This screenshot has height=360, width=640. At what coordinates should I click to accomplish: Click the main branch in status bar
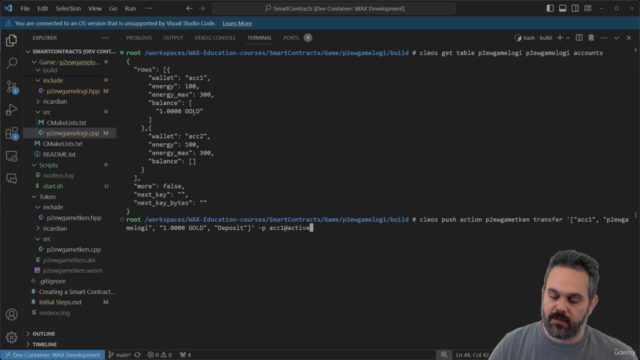119,355
